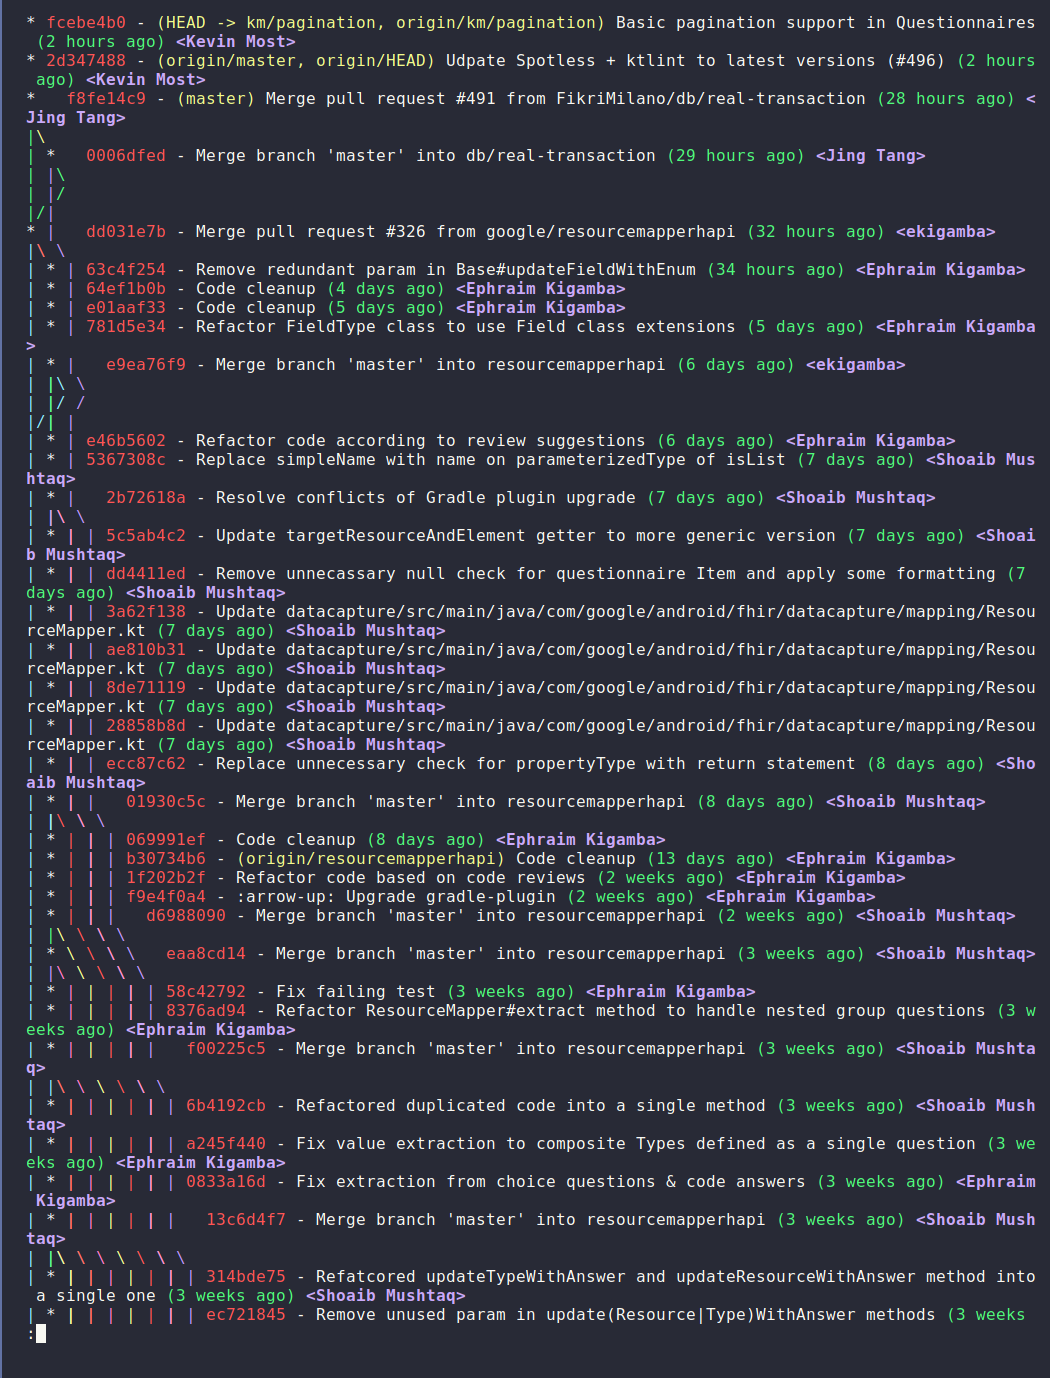The height and width of the screenshot is (1378, 1050).
Task: Click commit hash 58c42792
Action: click(x=206, y=991)
